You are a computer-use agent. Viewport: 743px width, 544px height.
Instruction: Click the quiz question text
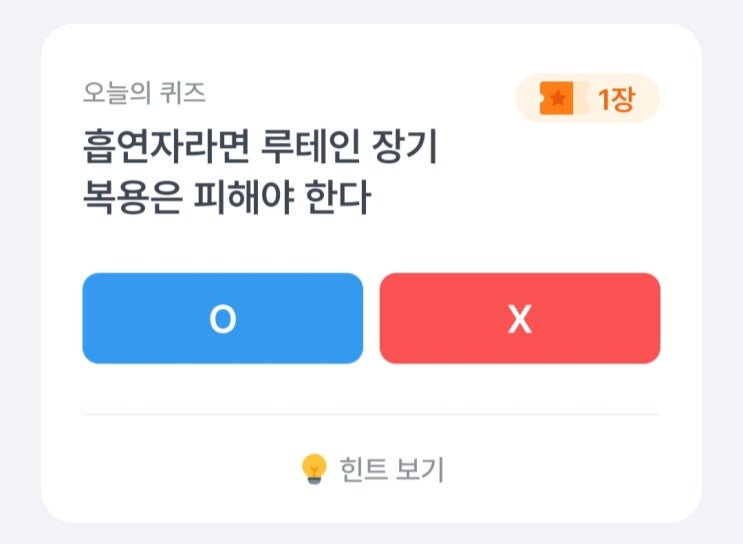coord(260,174)
